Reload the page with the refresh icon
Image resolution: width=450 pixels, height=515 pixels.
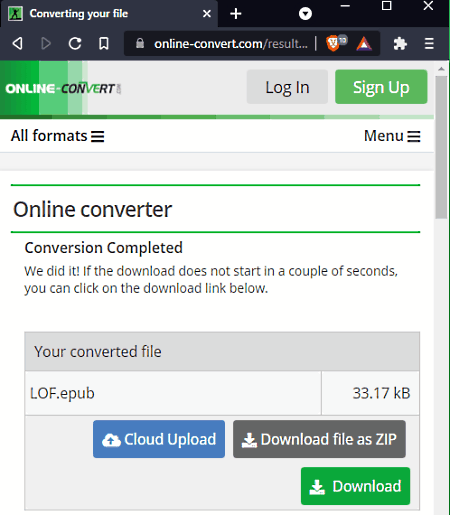pyautogui.click(x=75, y=43)
